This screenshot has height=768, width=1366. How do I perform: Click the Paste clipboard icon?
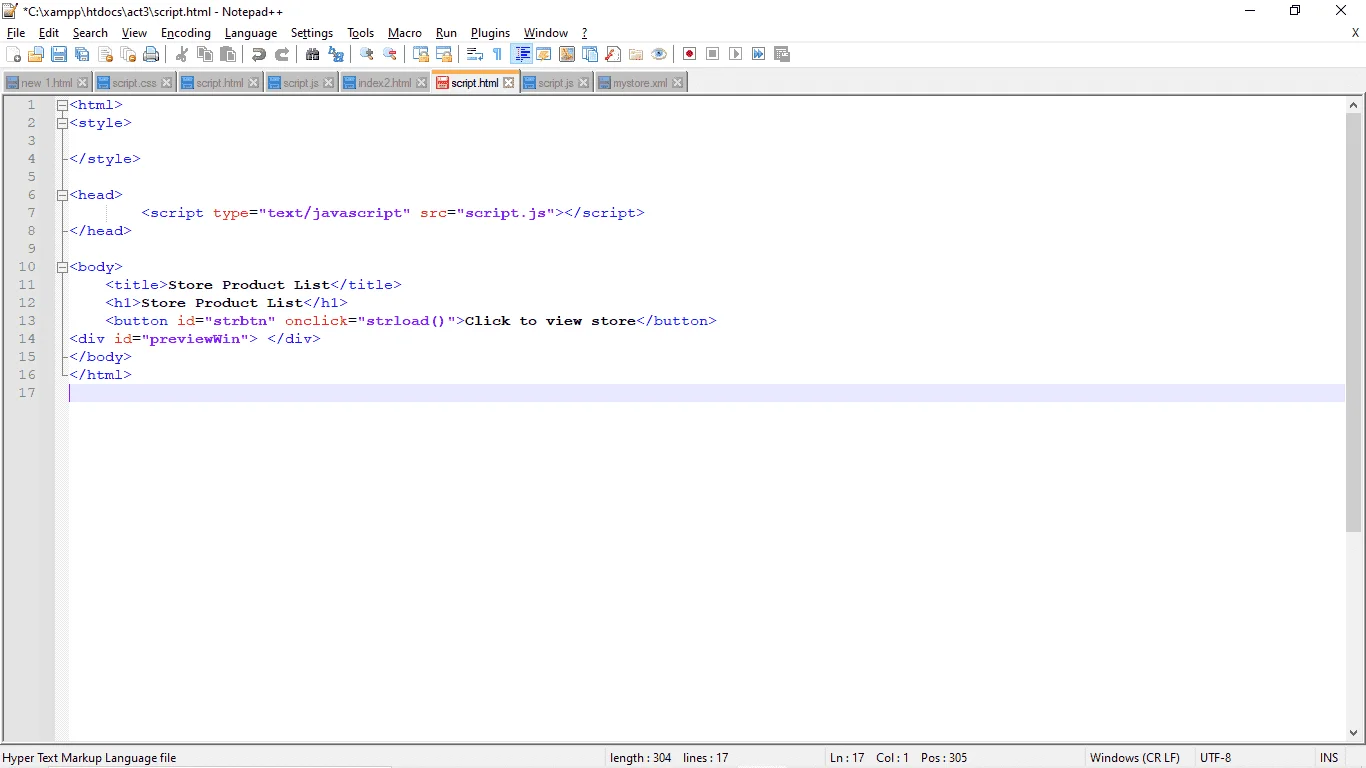(x=228, y=54)
